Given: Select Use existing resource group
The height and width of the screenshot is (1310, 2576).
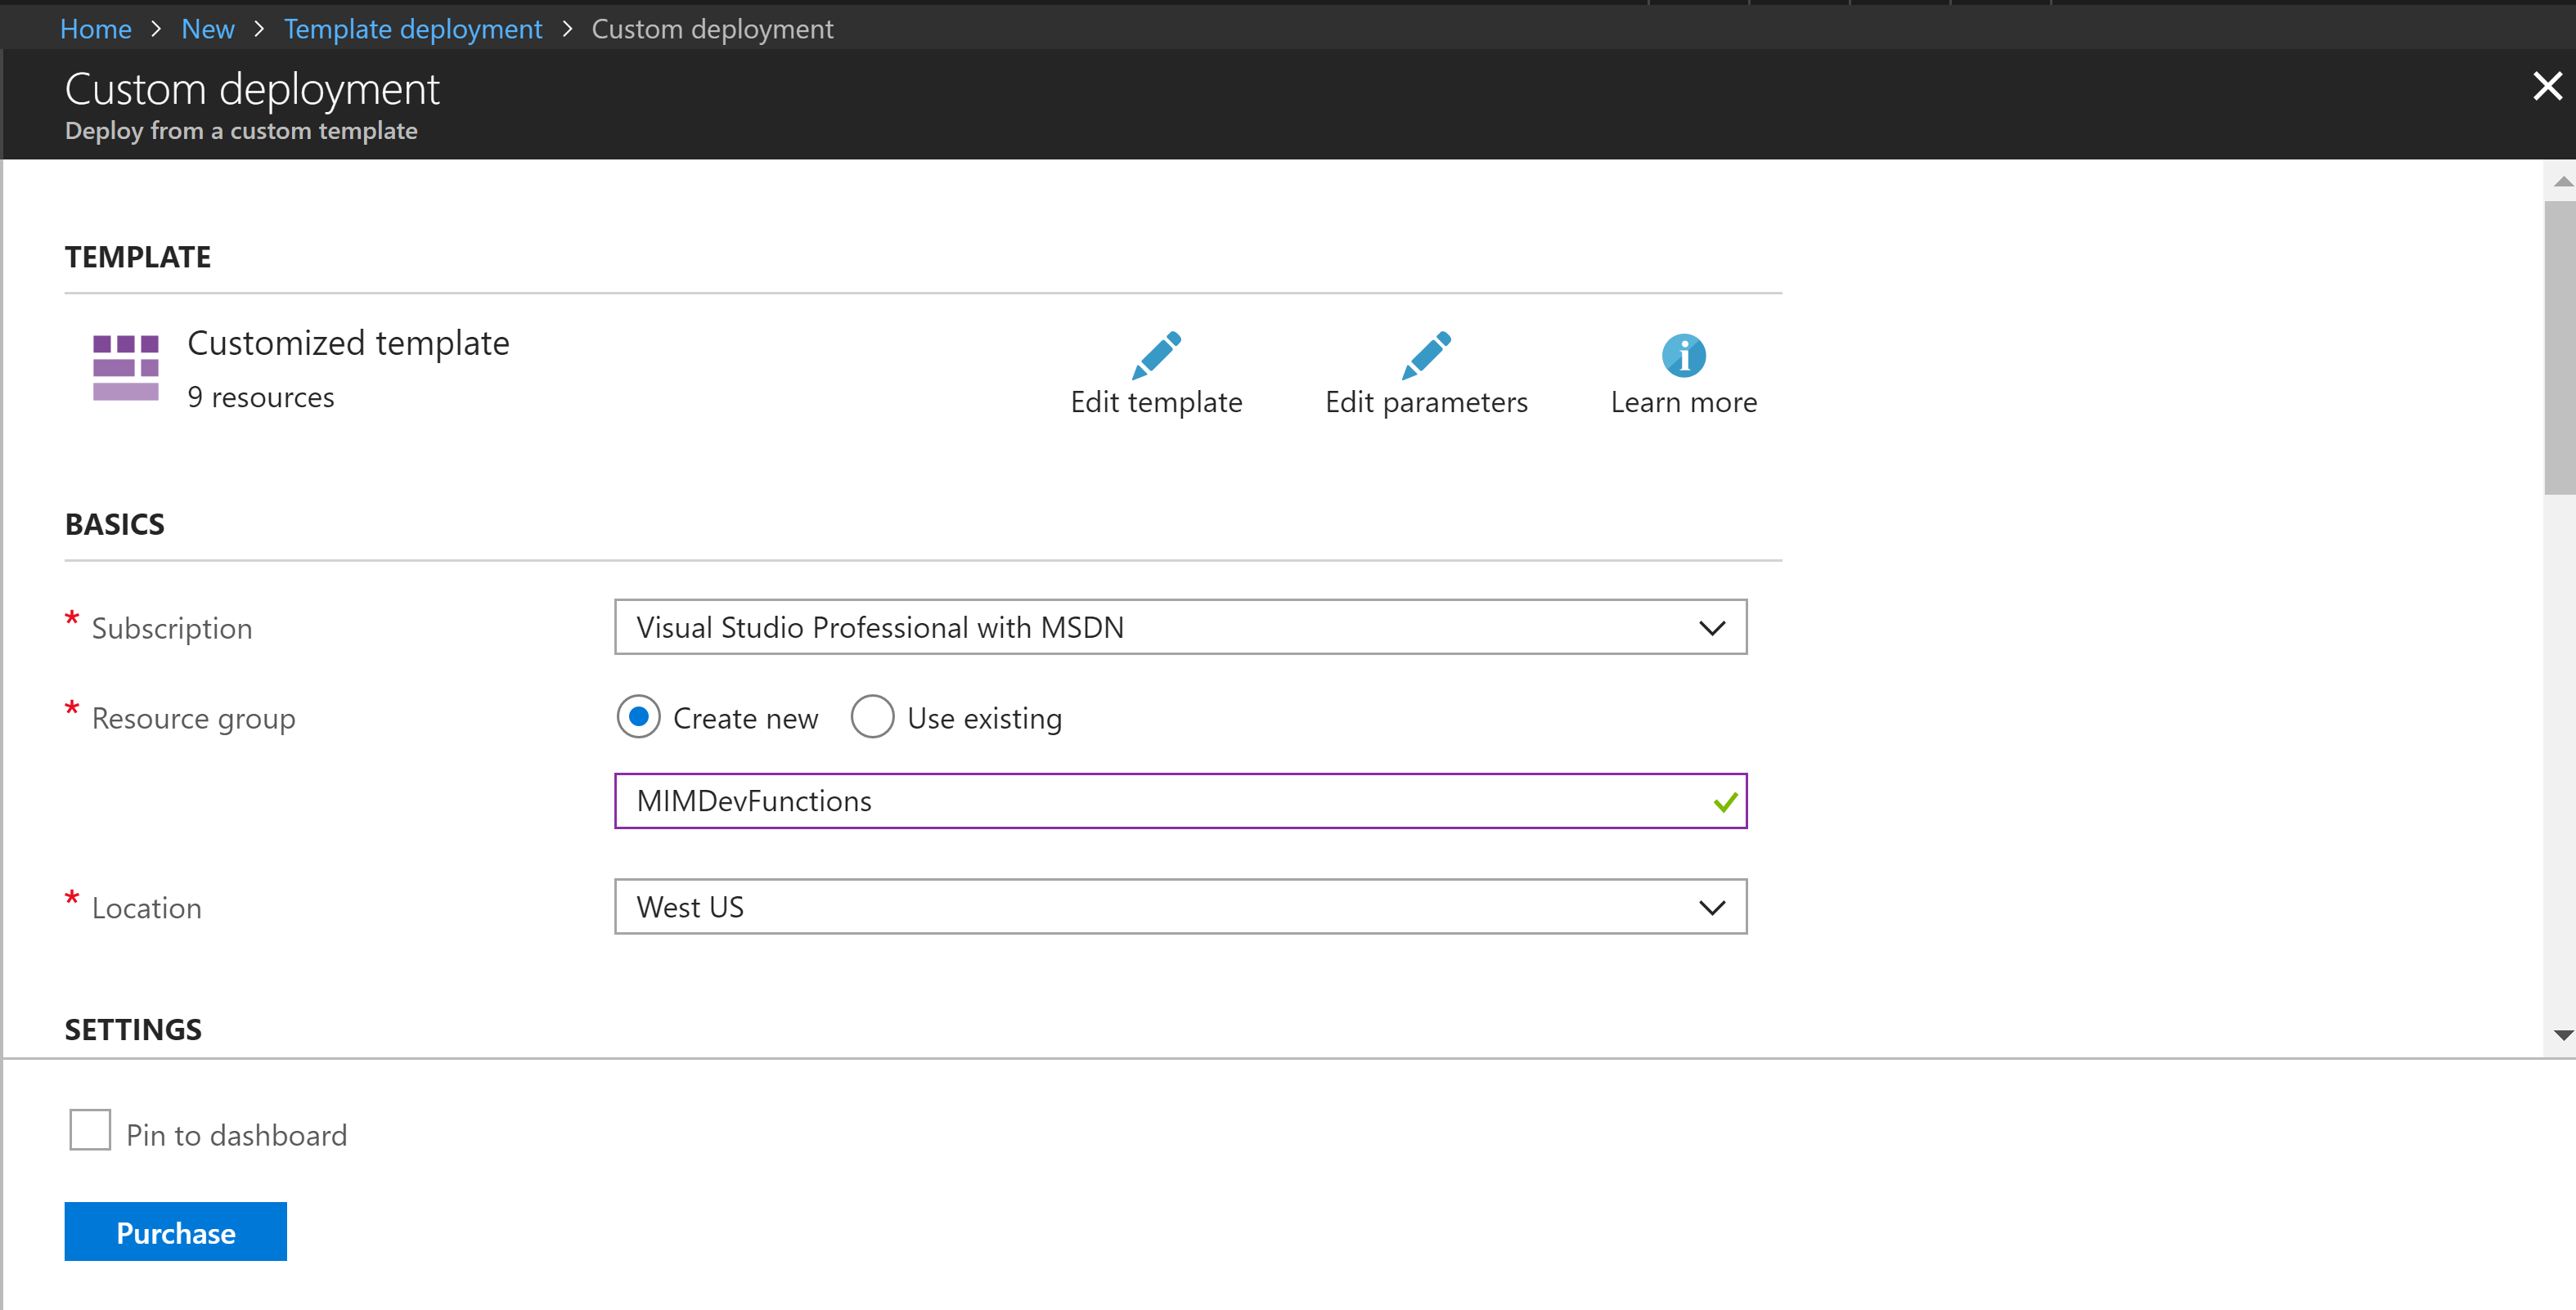Looking at the screenshot, I should point(872,716).
